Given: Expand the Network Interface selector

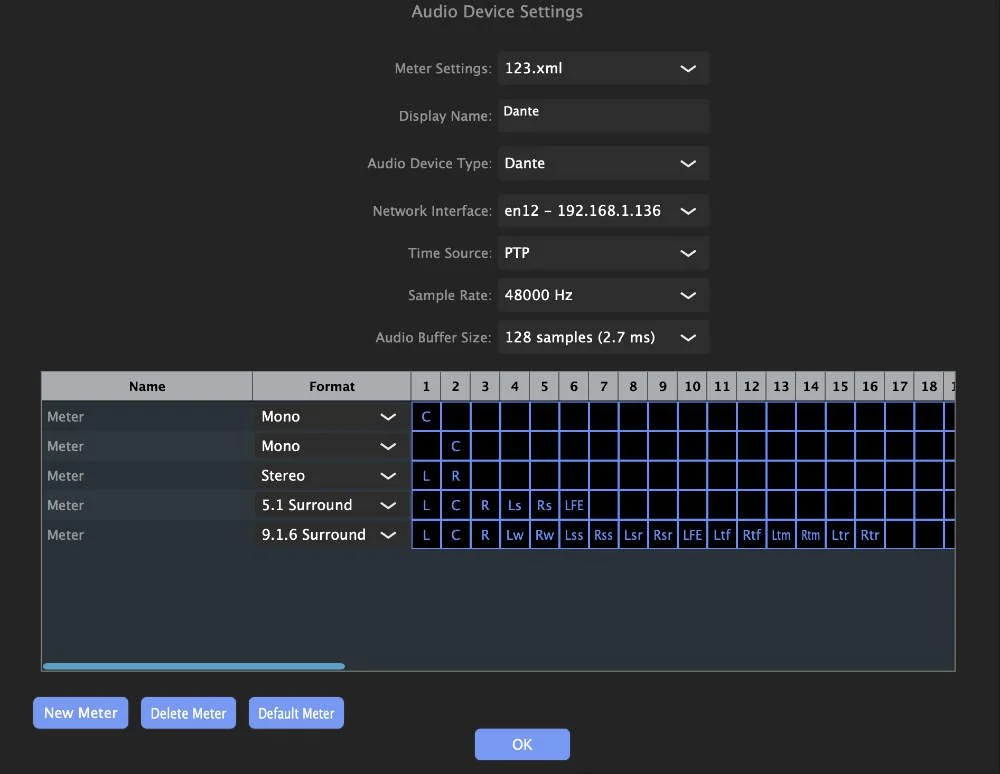Looking at the screenshot, I should [x=603, y=210].
